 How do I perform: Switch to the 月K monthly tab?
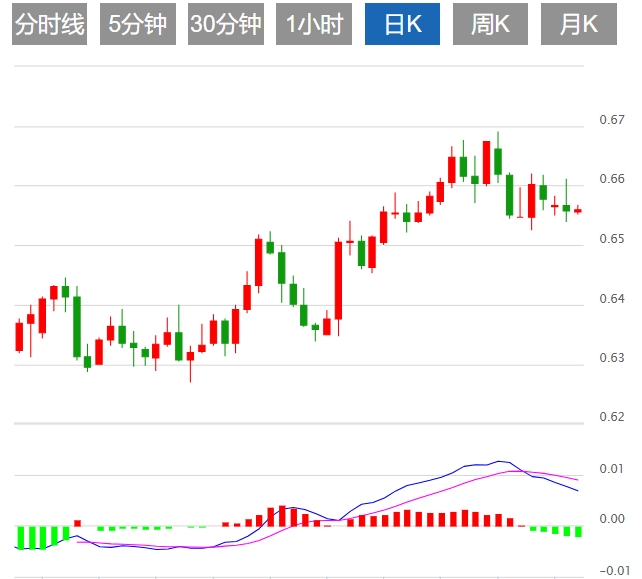[579, 24]
